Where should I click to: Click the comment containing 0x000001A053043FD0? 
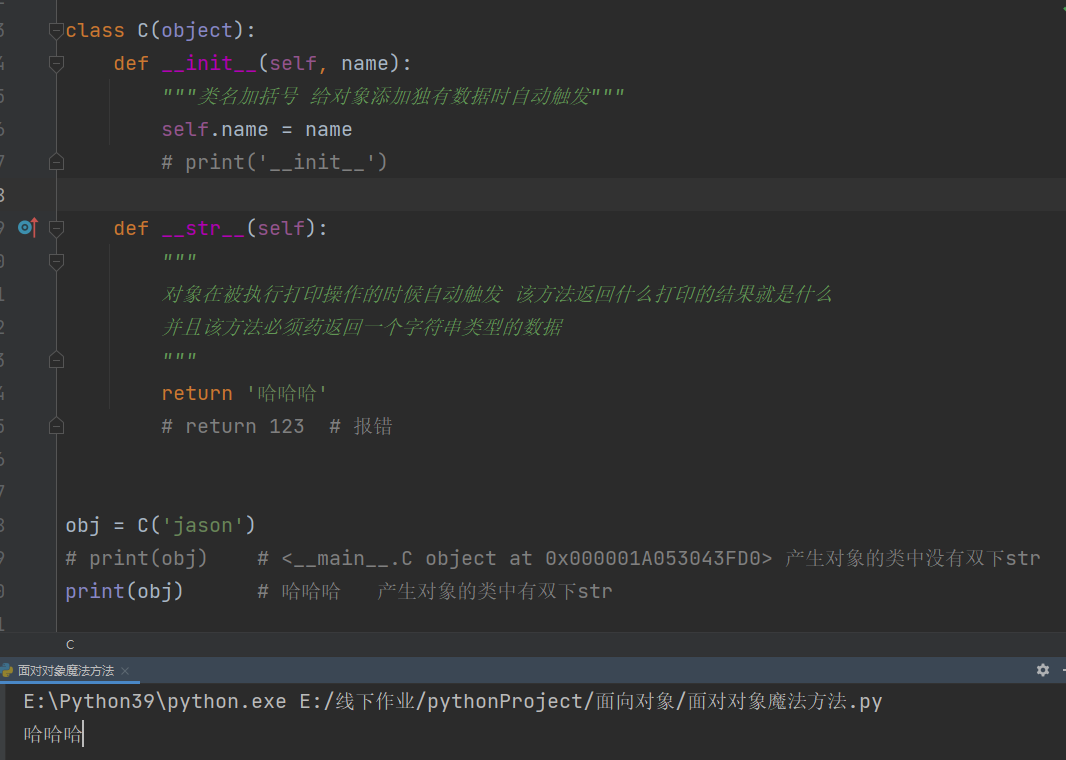coord(649,559)
